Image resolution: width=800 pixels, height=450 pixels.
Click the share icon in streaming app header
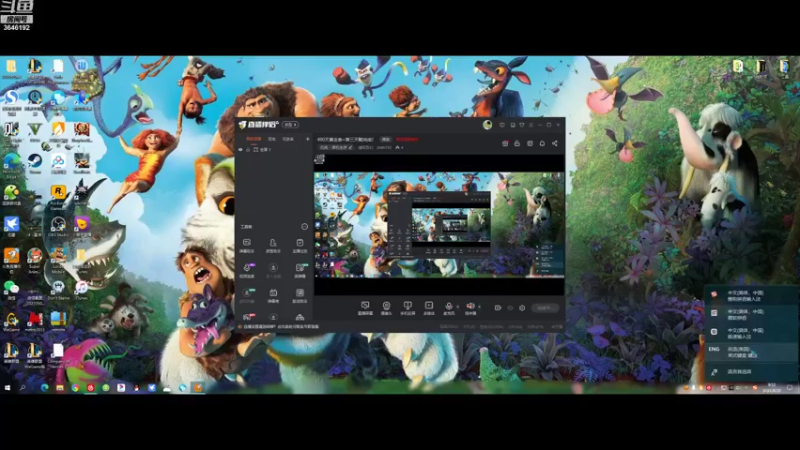coord(555,143)
